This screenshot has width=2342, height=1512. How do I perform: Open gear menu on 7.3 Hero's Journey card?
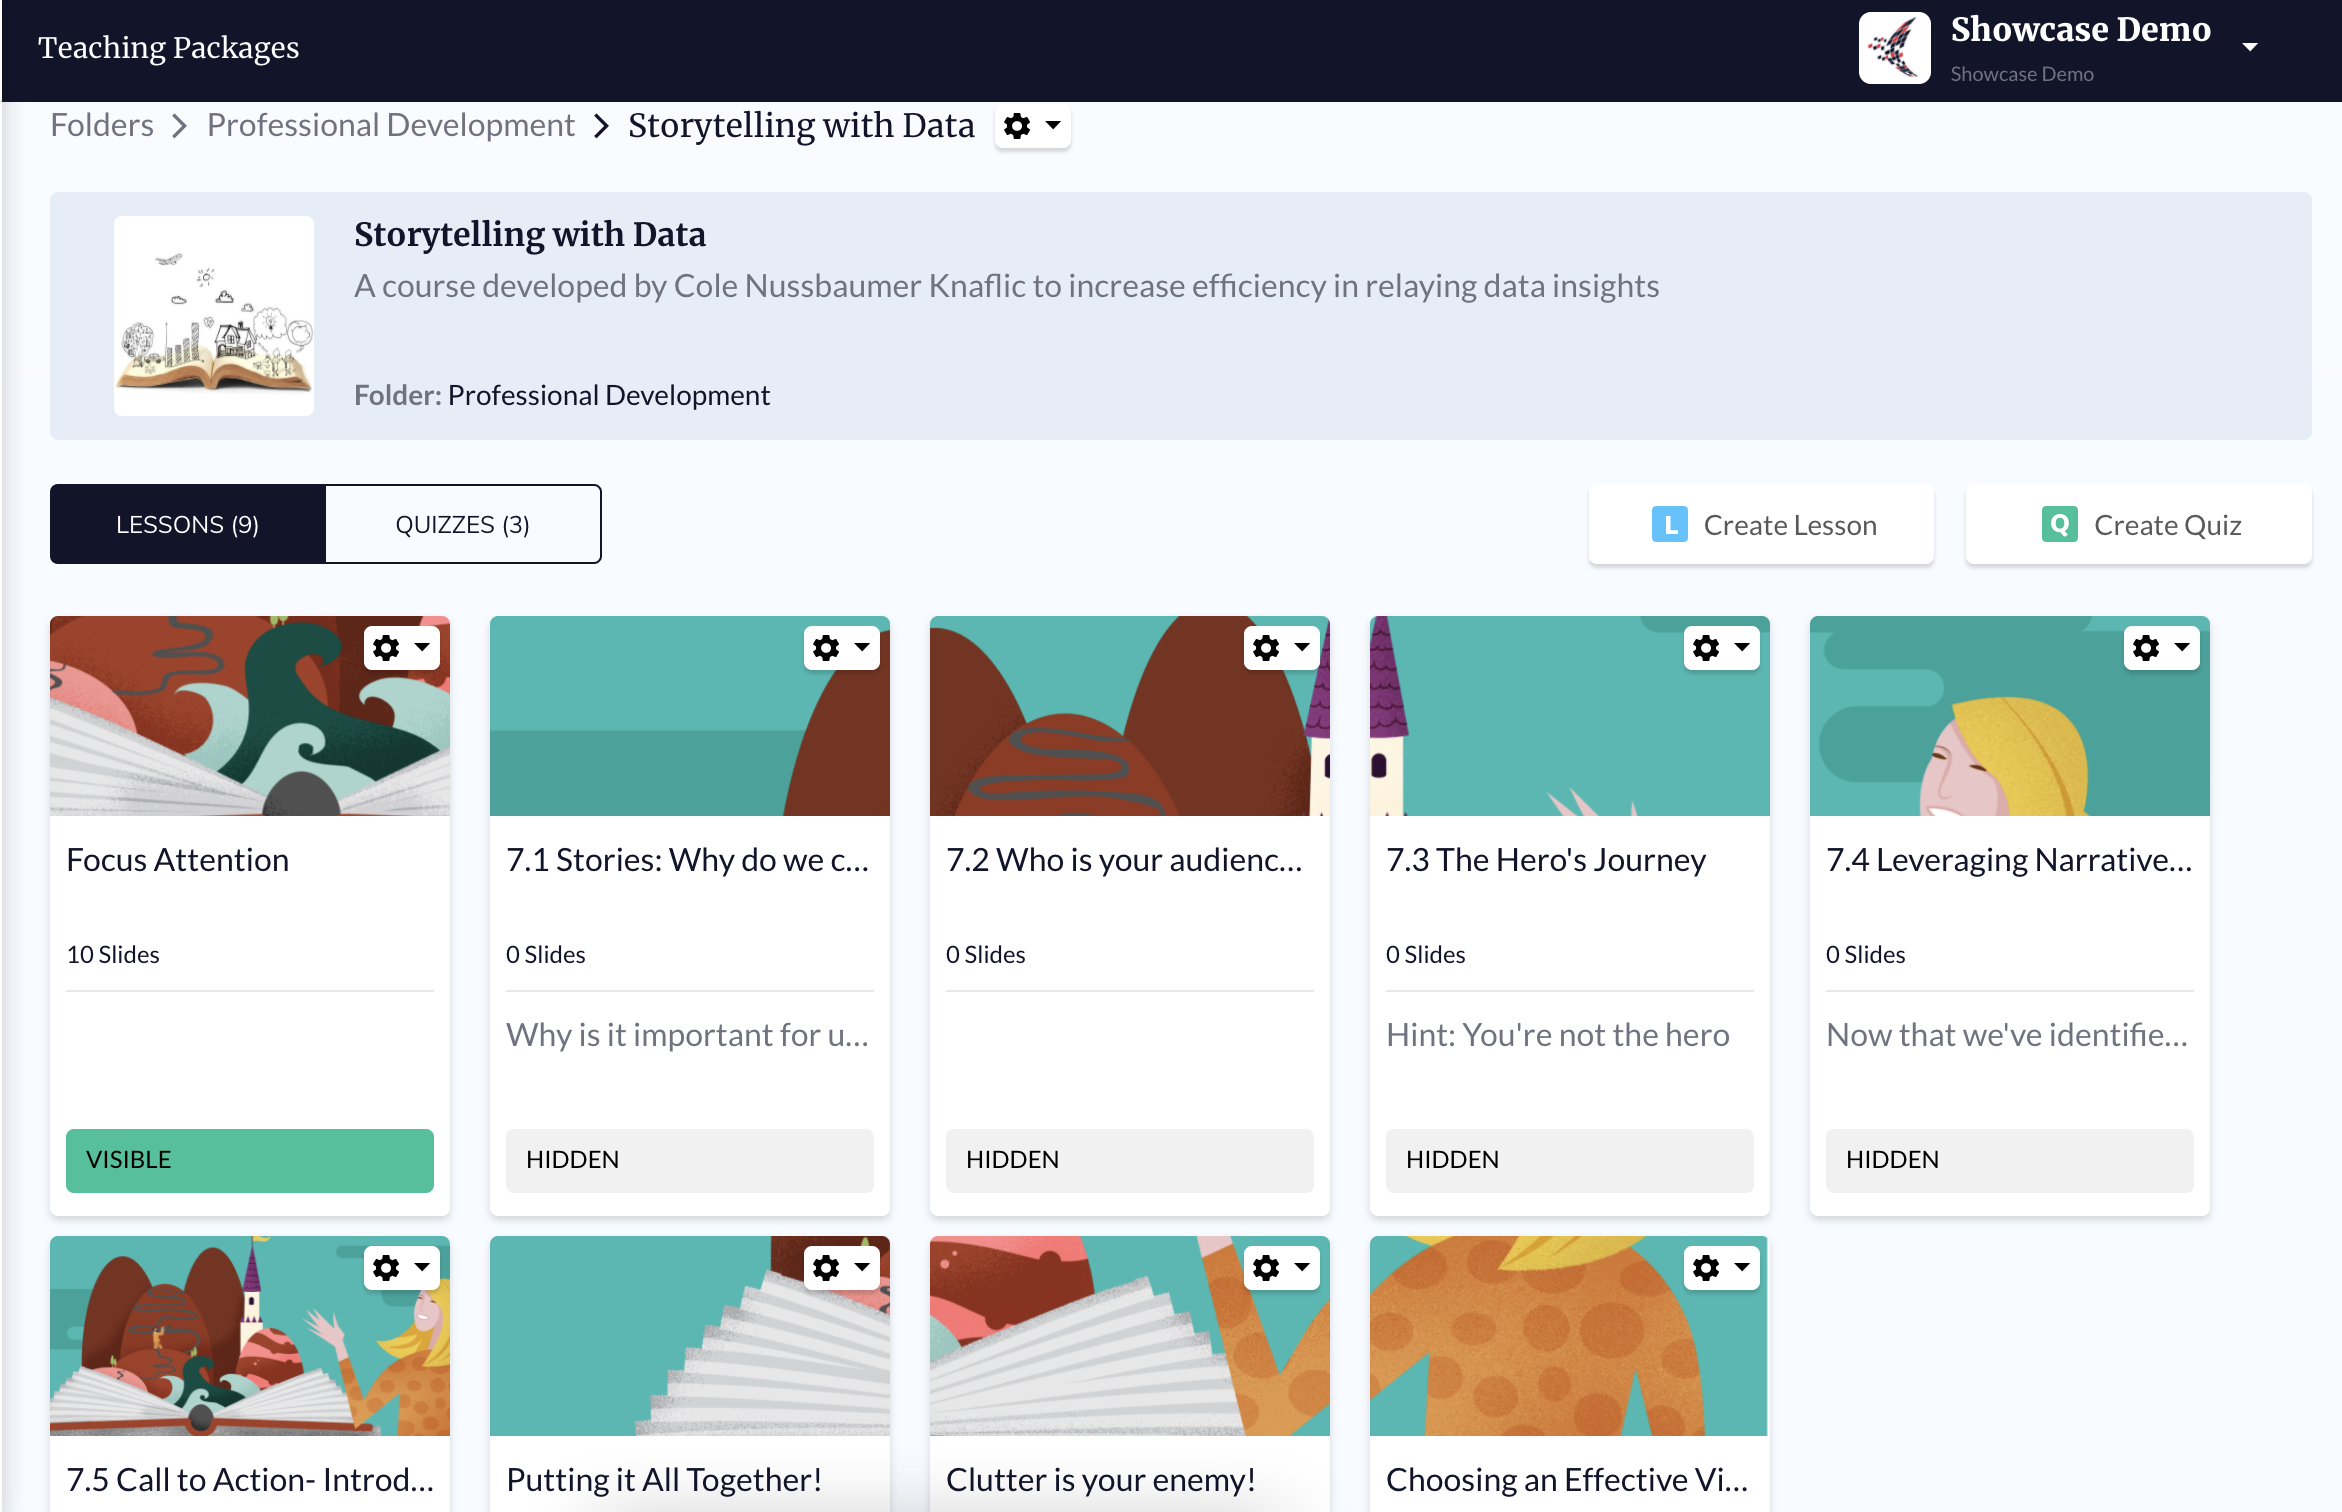tap(1721, 648)
